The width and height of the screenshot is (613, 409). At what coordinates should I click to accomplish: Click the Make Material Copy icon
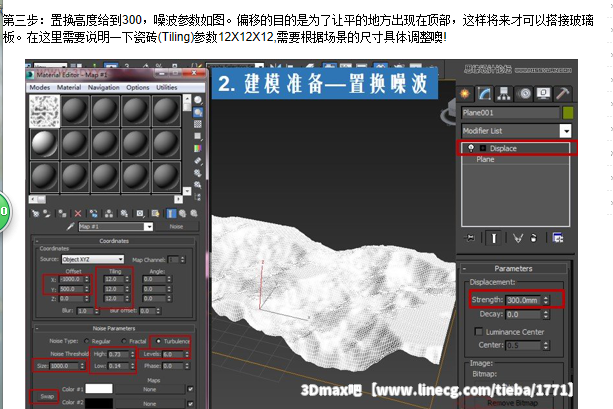[93, 213]
